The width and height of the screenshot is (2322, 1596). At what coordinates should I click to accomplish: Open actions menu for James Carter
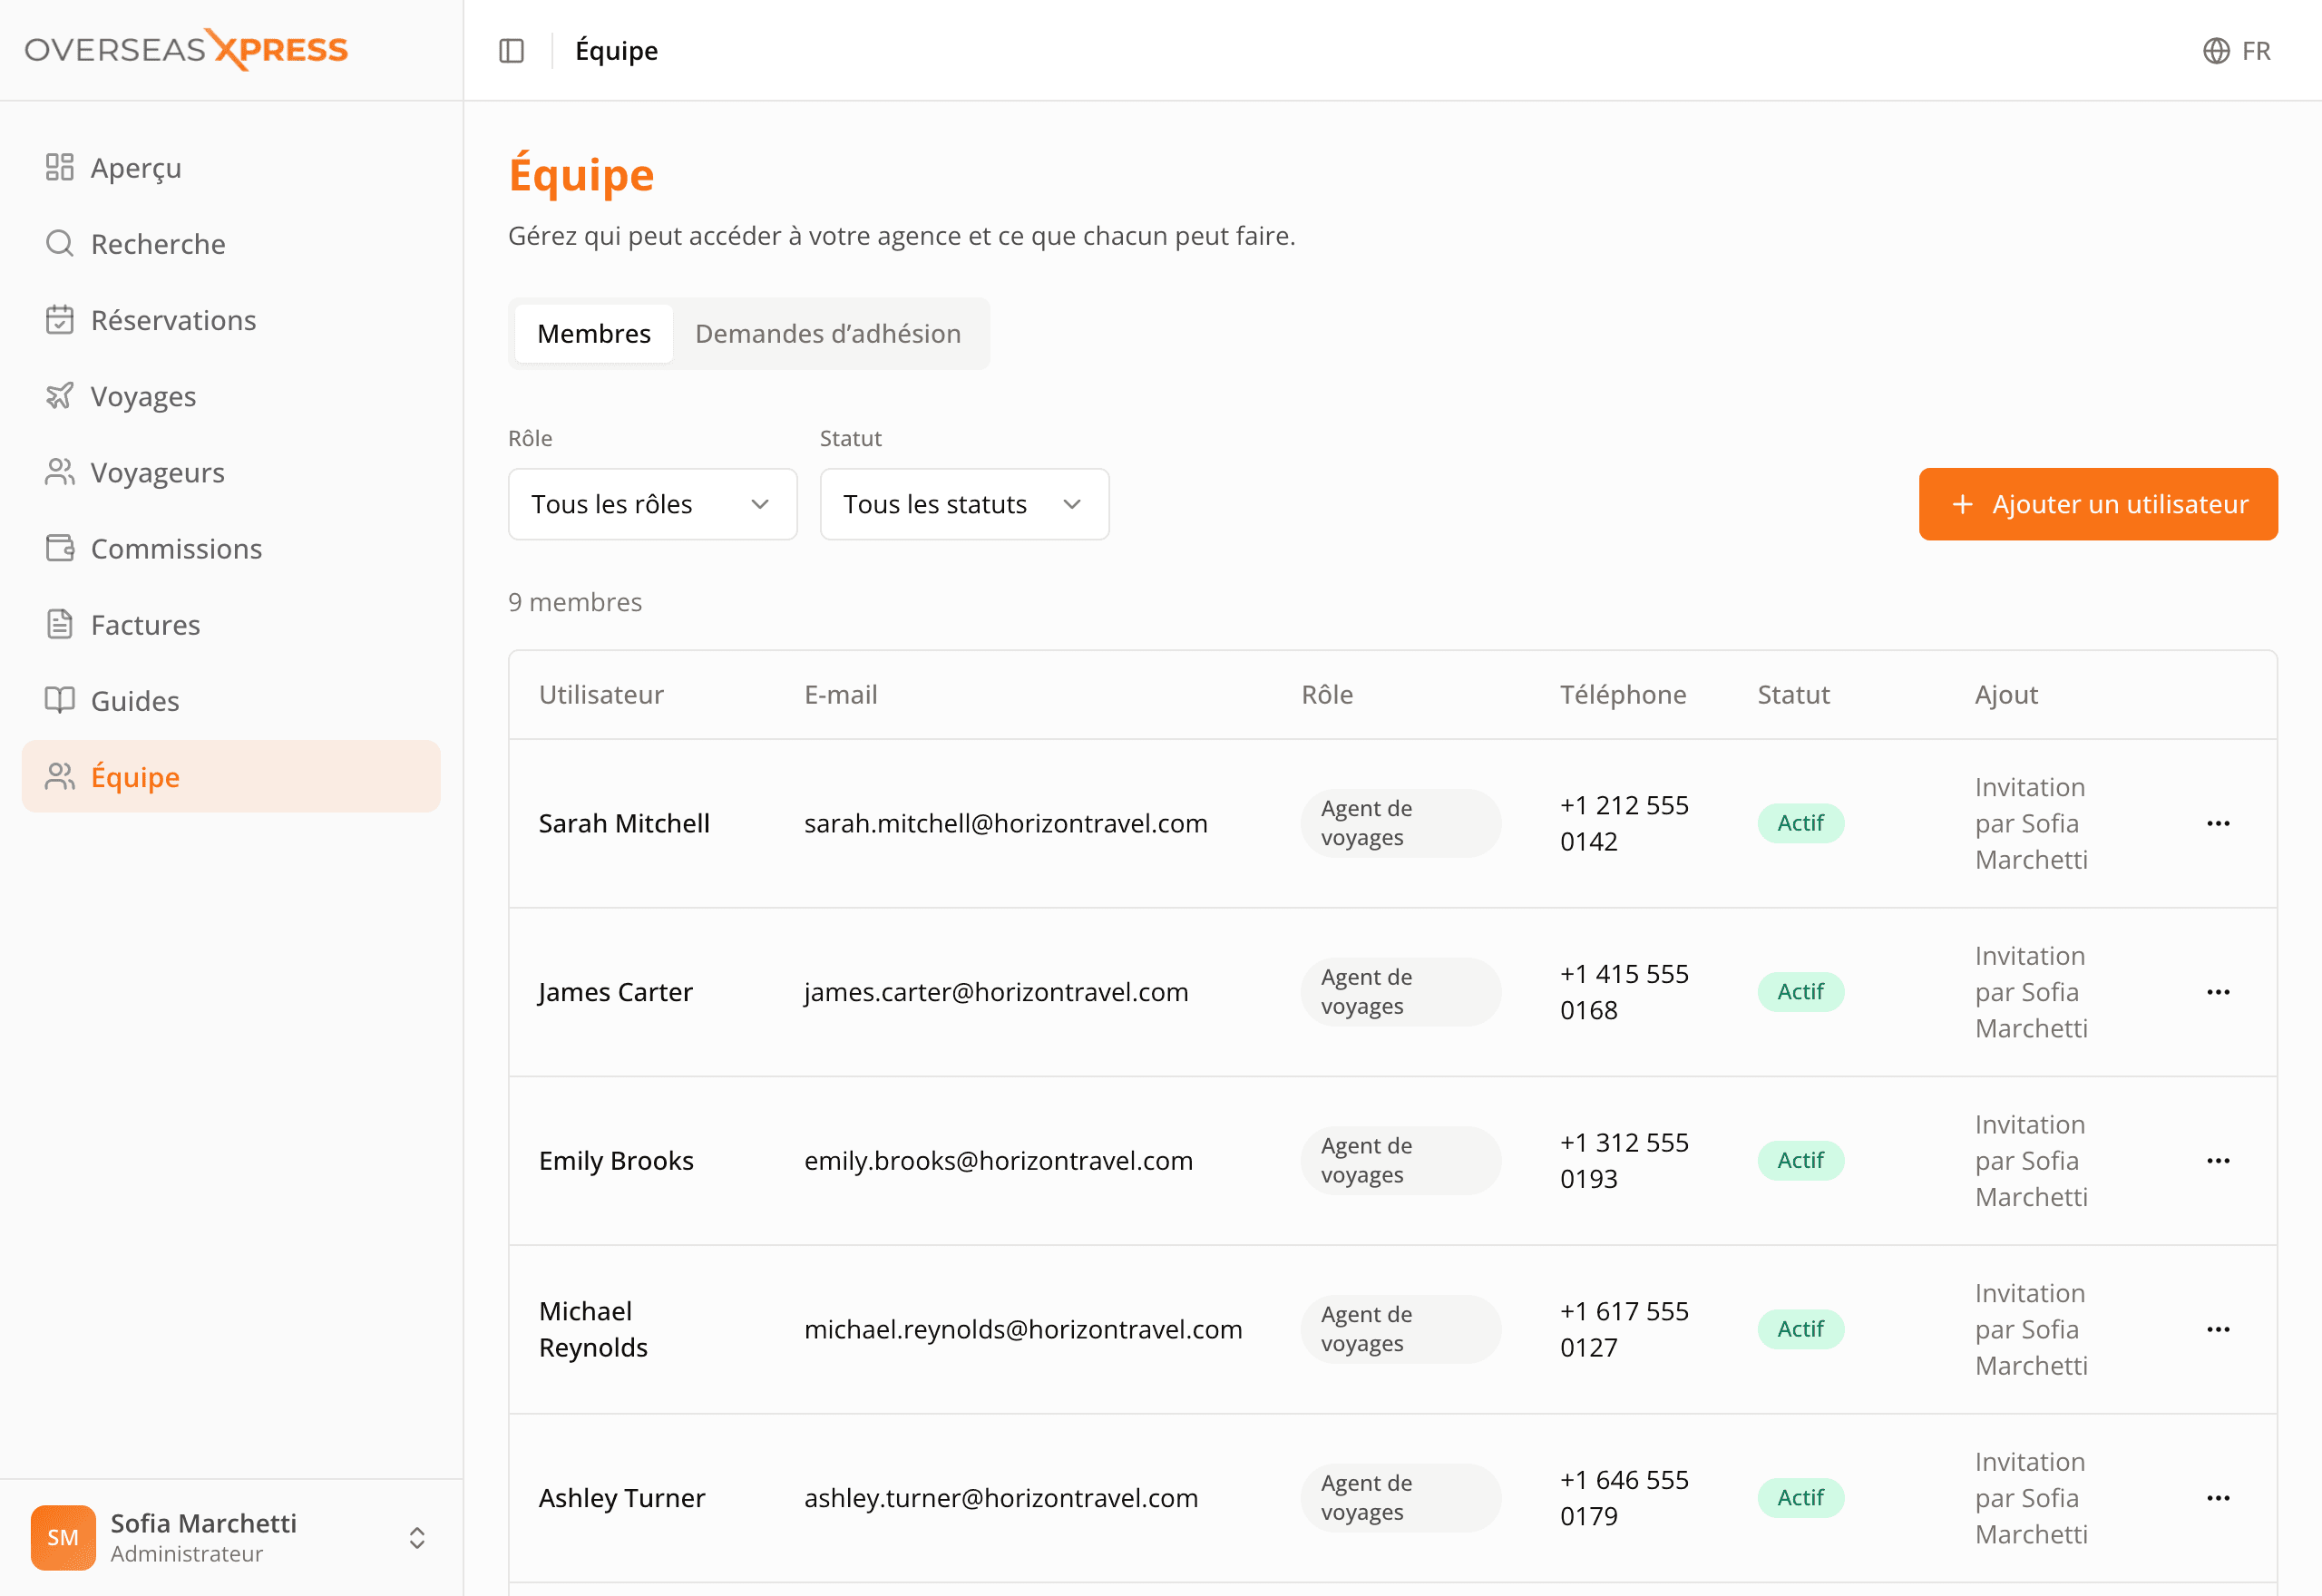(2218, 992)
